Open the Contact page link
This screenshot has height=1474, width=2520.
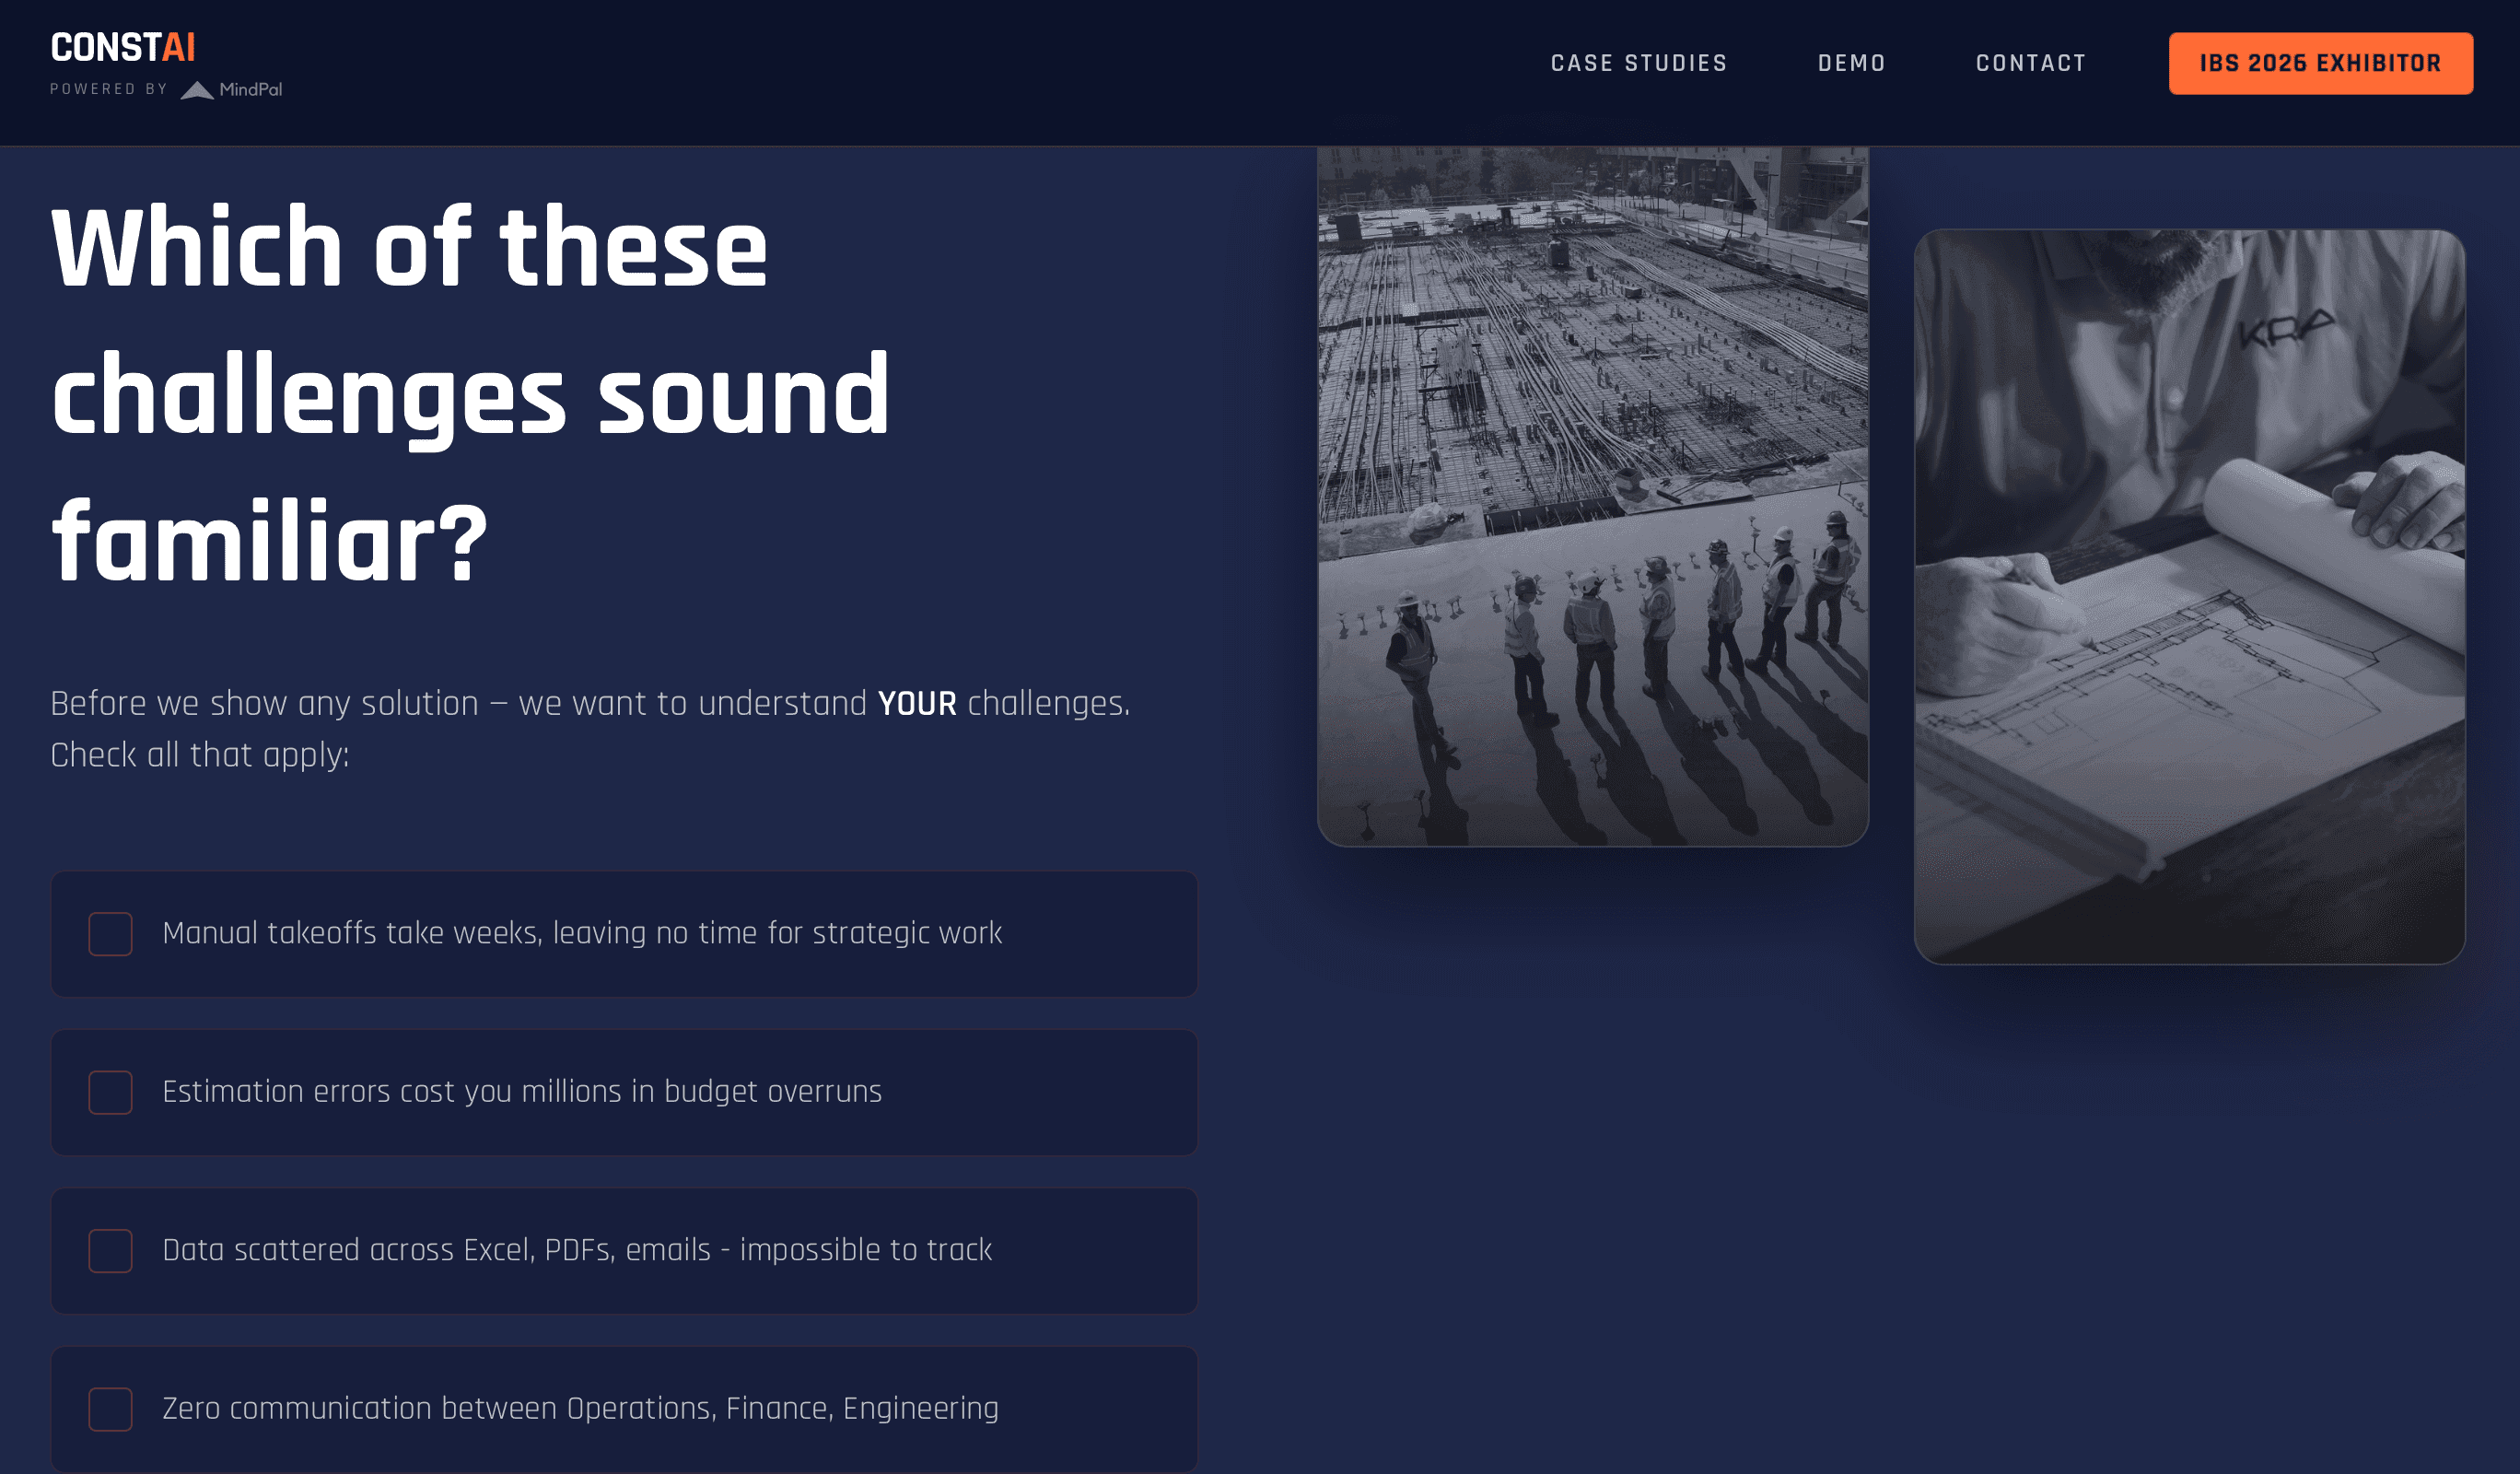(2030, 63)
